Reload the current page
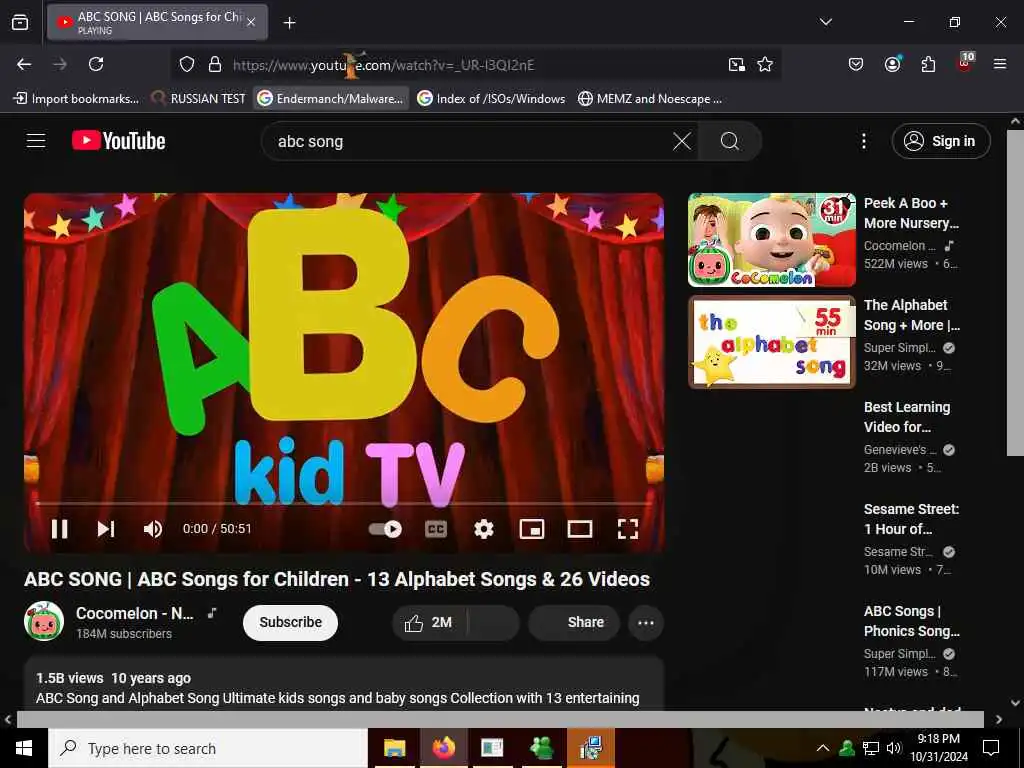Viewport: 1024px width, 768px height. tap(96, 64)
